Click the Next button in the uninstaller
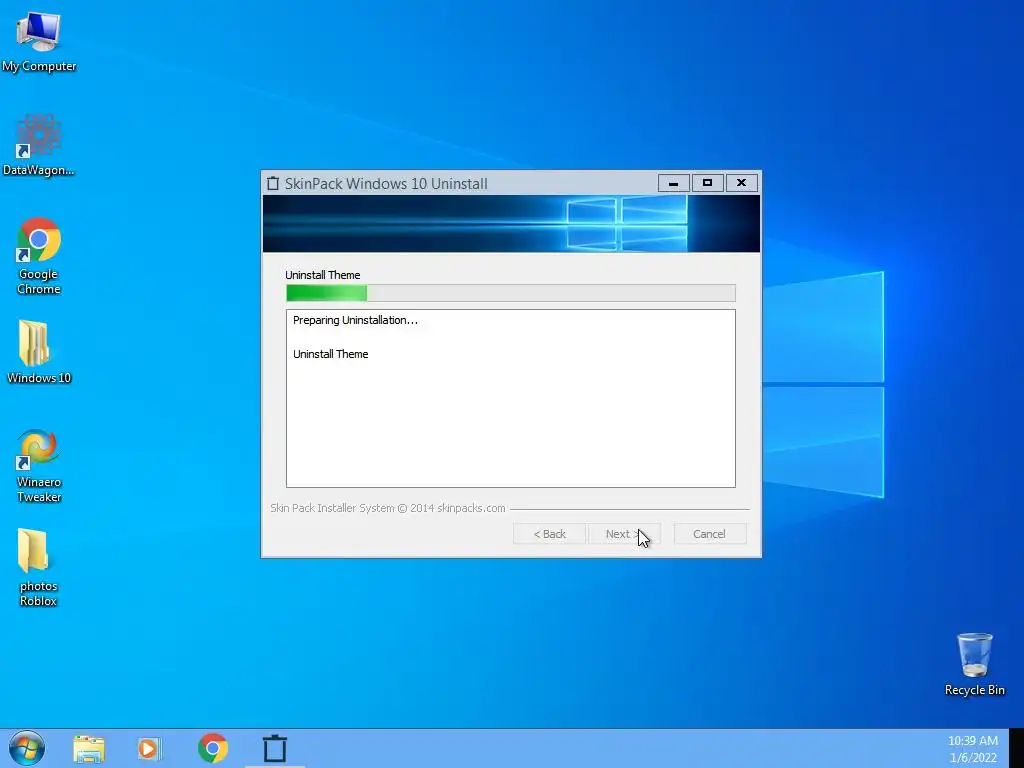 [x=624, y=534]
